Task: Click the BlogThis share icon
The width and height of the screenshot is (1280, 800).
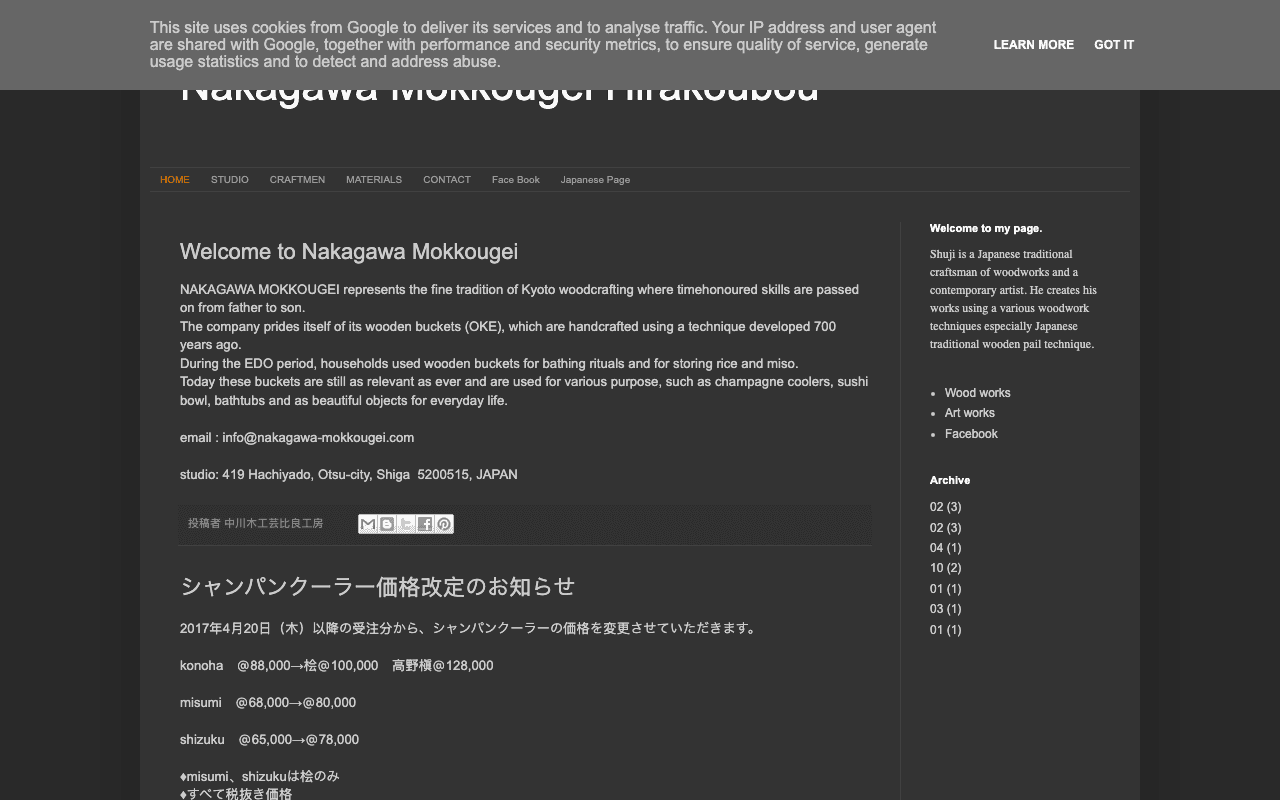Action: click(x=387, y=524)
